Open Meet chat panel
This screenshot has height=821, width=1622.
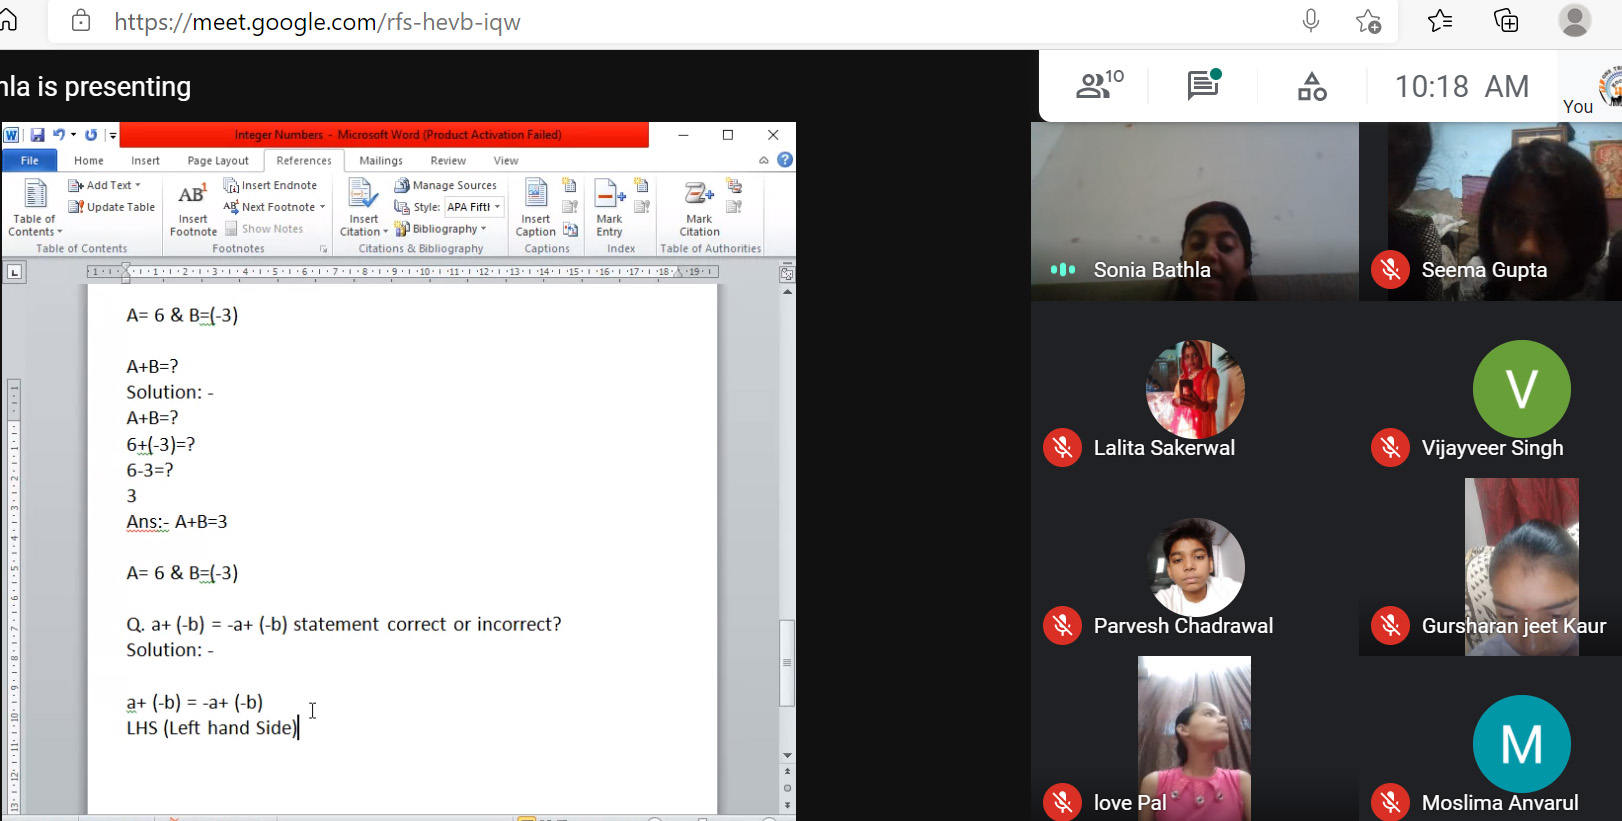(x=1204, y=86)
